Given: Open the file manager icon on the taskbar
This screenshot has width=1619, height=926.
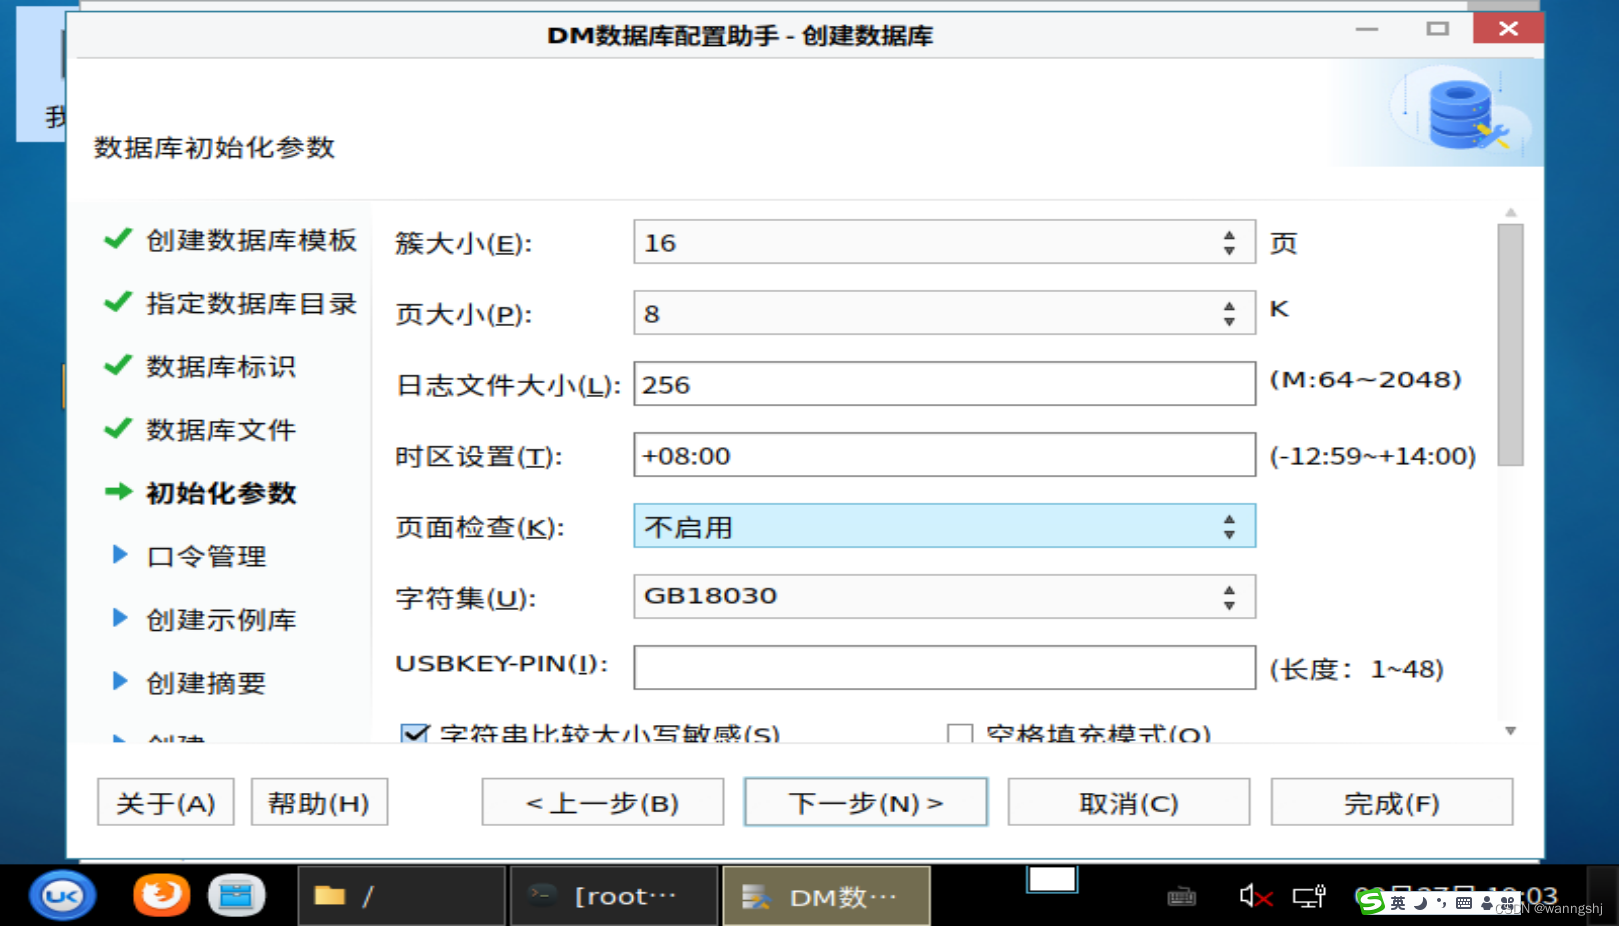Looking at the screenshot, I should (x=237, y=895).
